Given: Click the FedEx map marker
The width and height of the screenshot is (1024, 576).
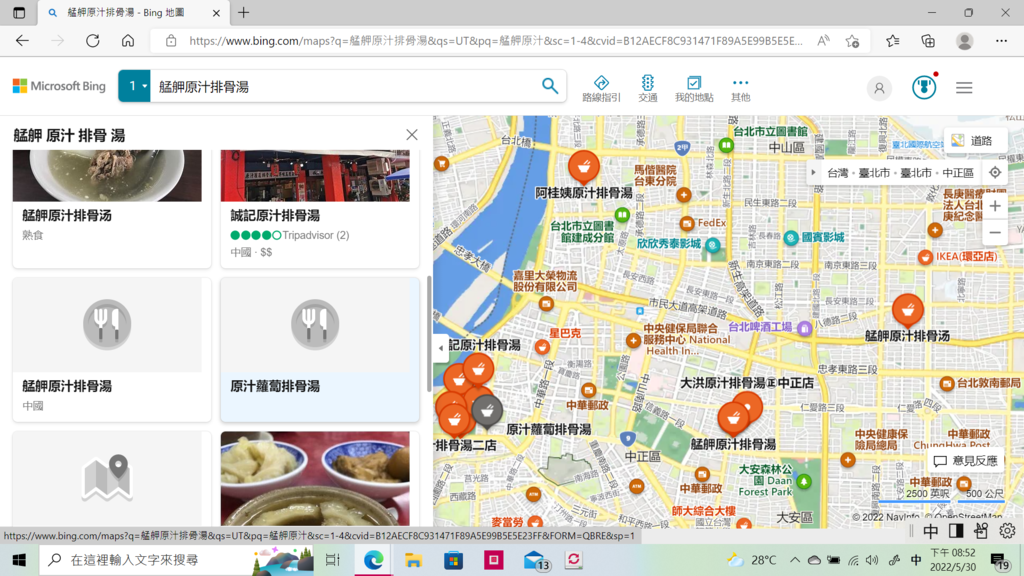Looking at the screenshot, I should pos(686,223).
